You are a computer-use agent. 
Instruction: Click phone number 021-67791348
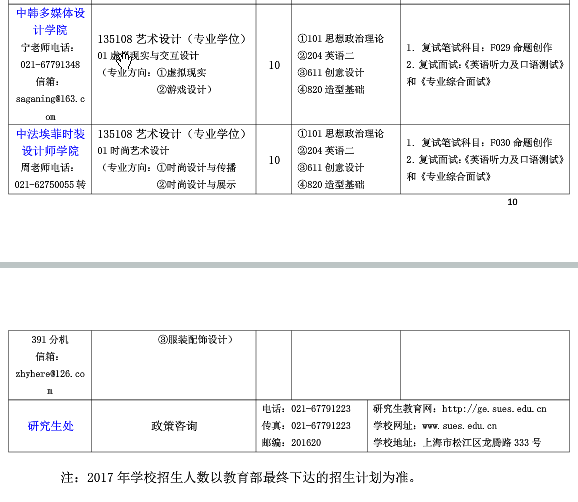pos(50,65)
